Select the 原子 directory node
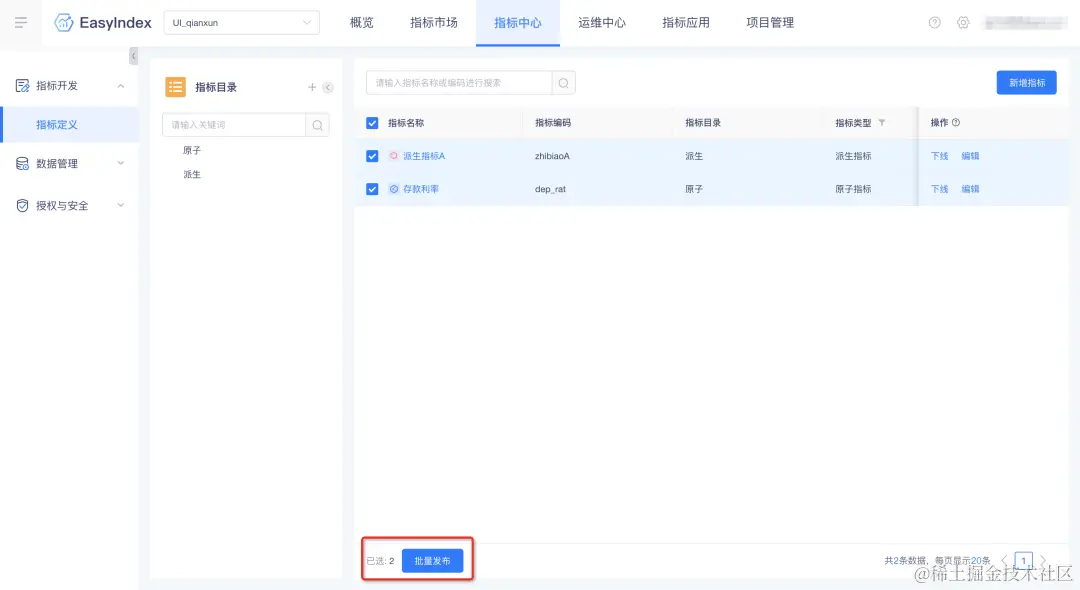Viewport: 1080px width, 590px height. (x=192, y=150)
